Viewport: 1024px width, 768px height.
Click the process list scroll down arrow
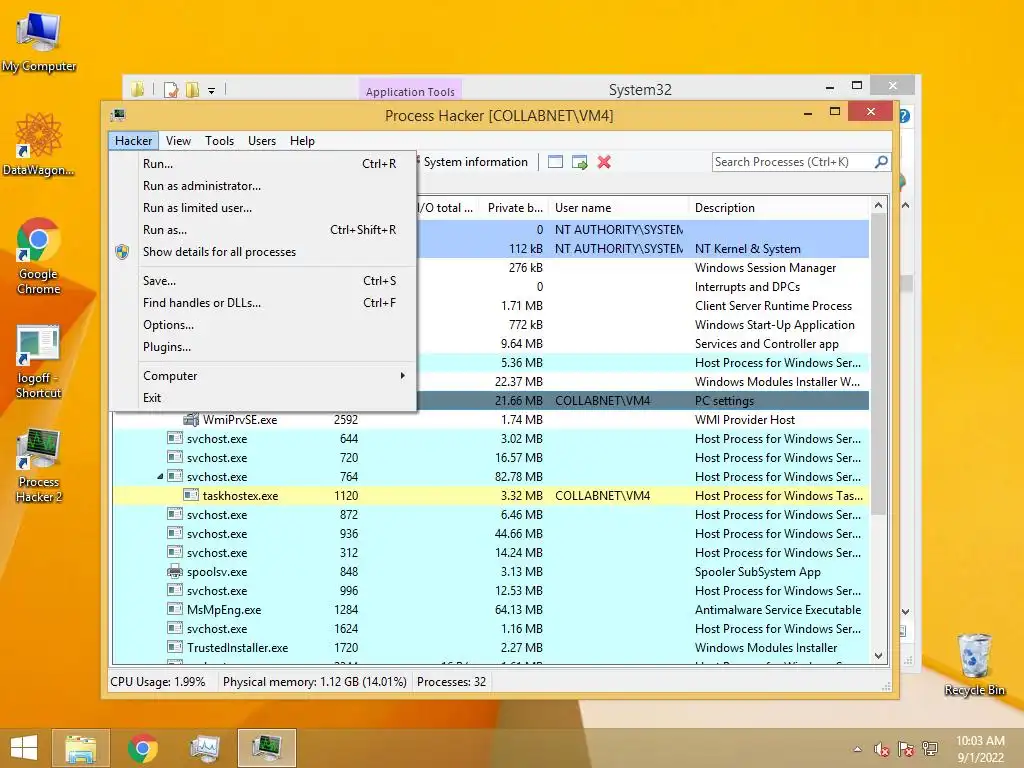pos(878,656)
